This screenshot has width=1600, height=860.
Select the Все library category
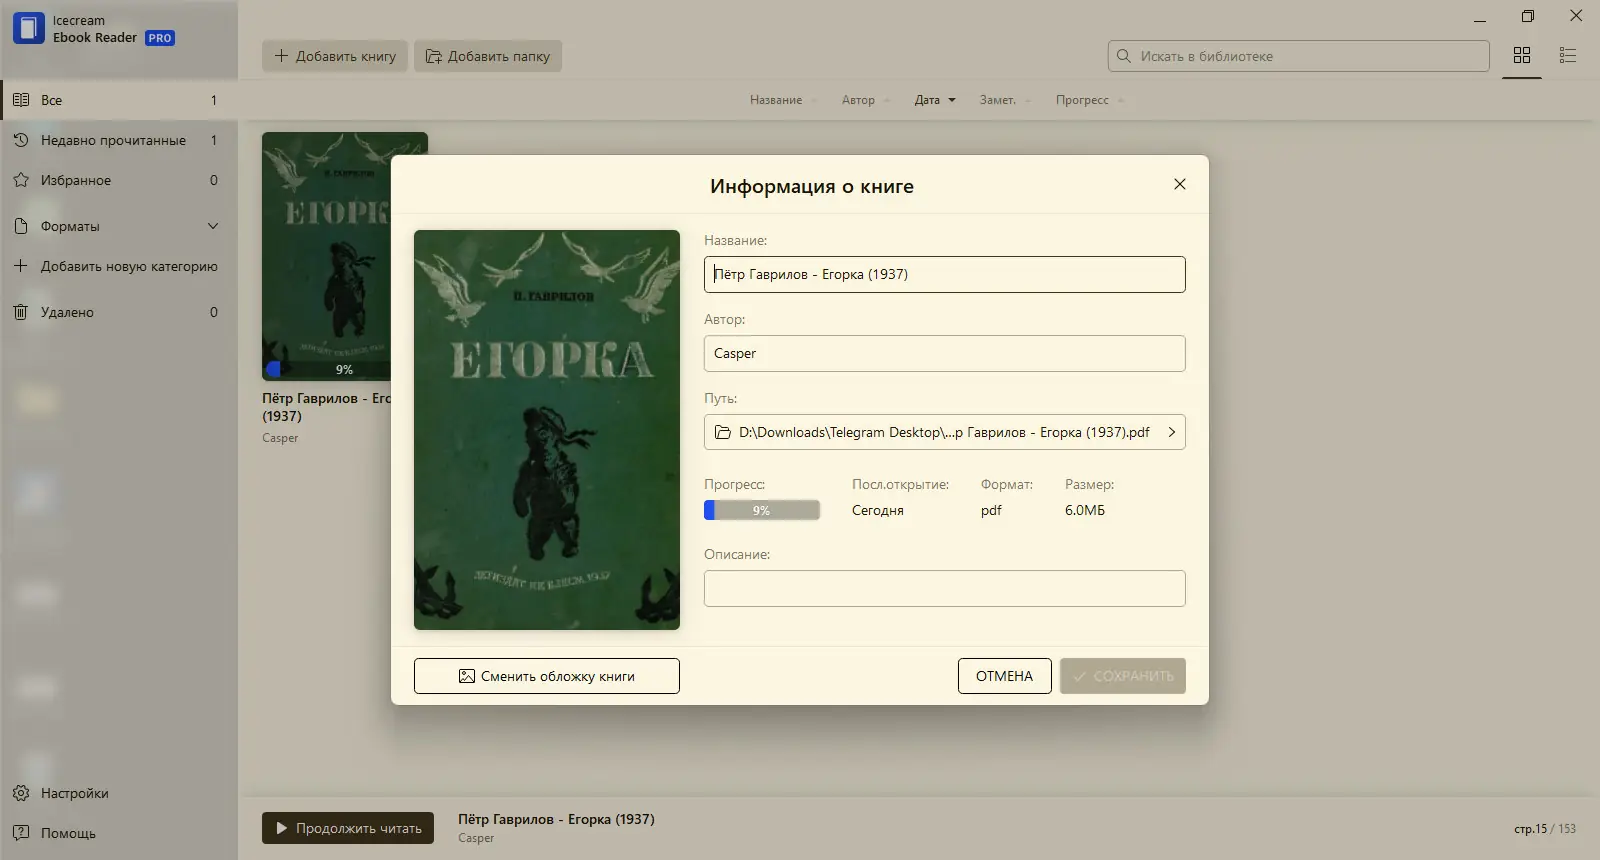click(x=119, y=100)
